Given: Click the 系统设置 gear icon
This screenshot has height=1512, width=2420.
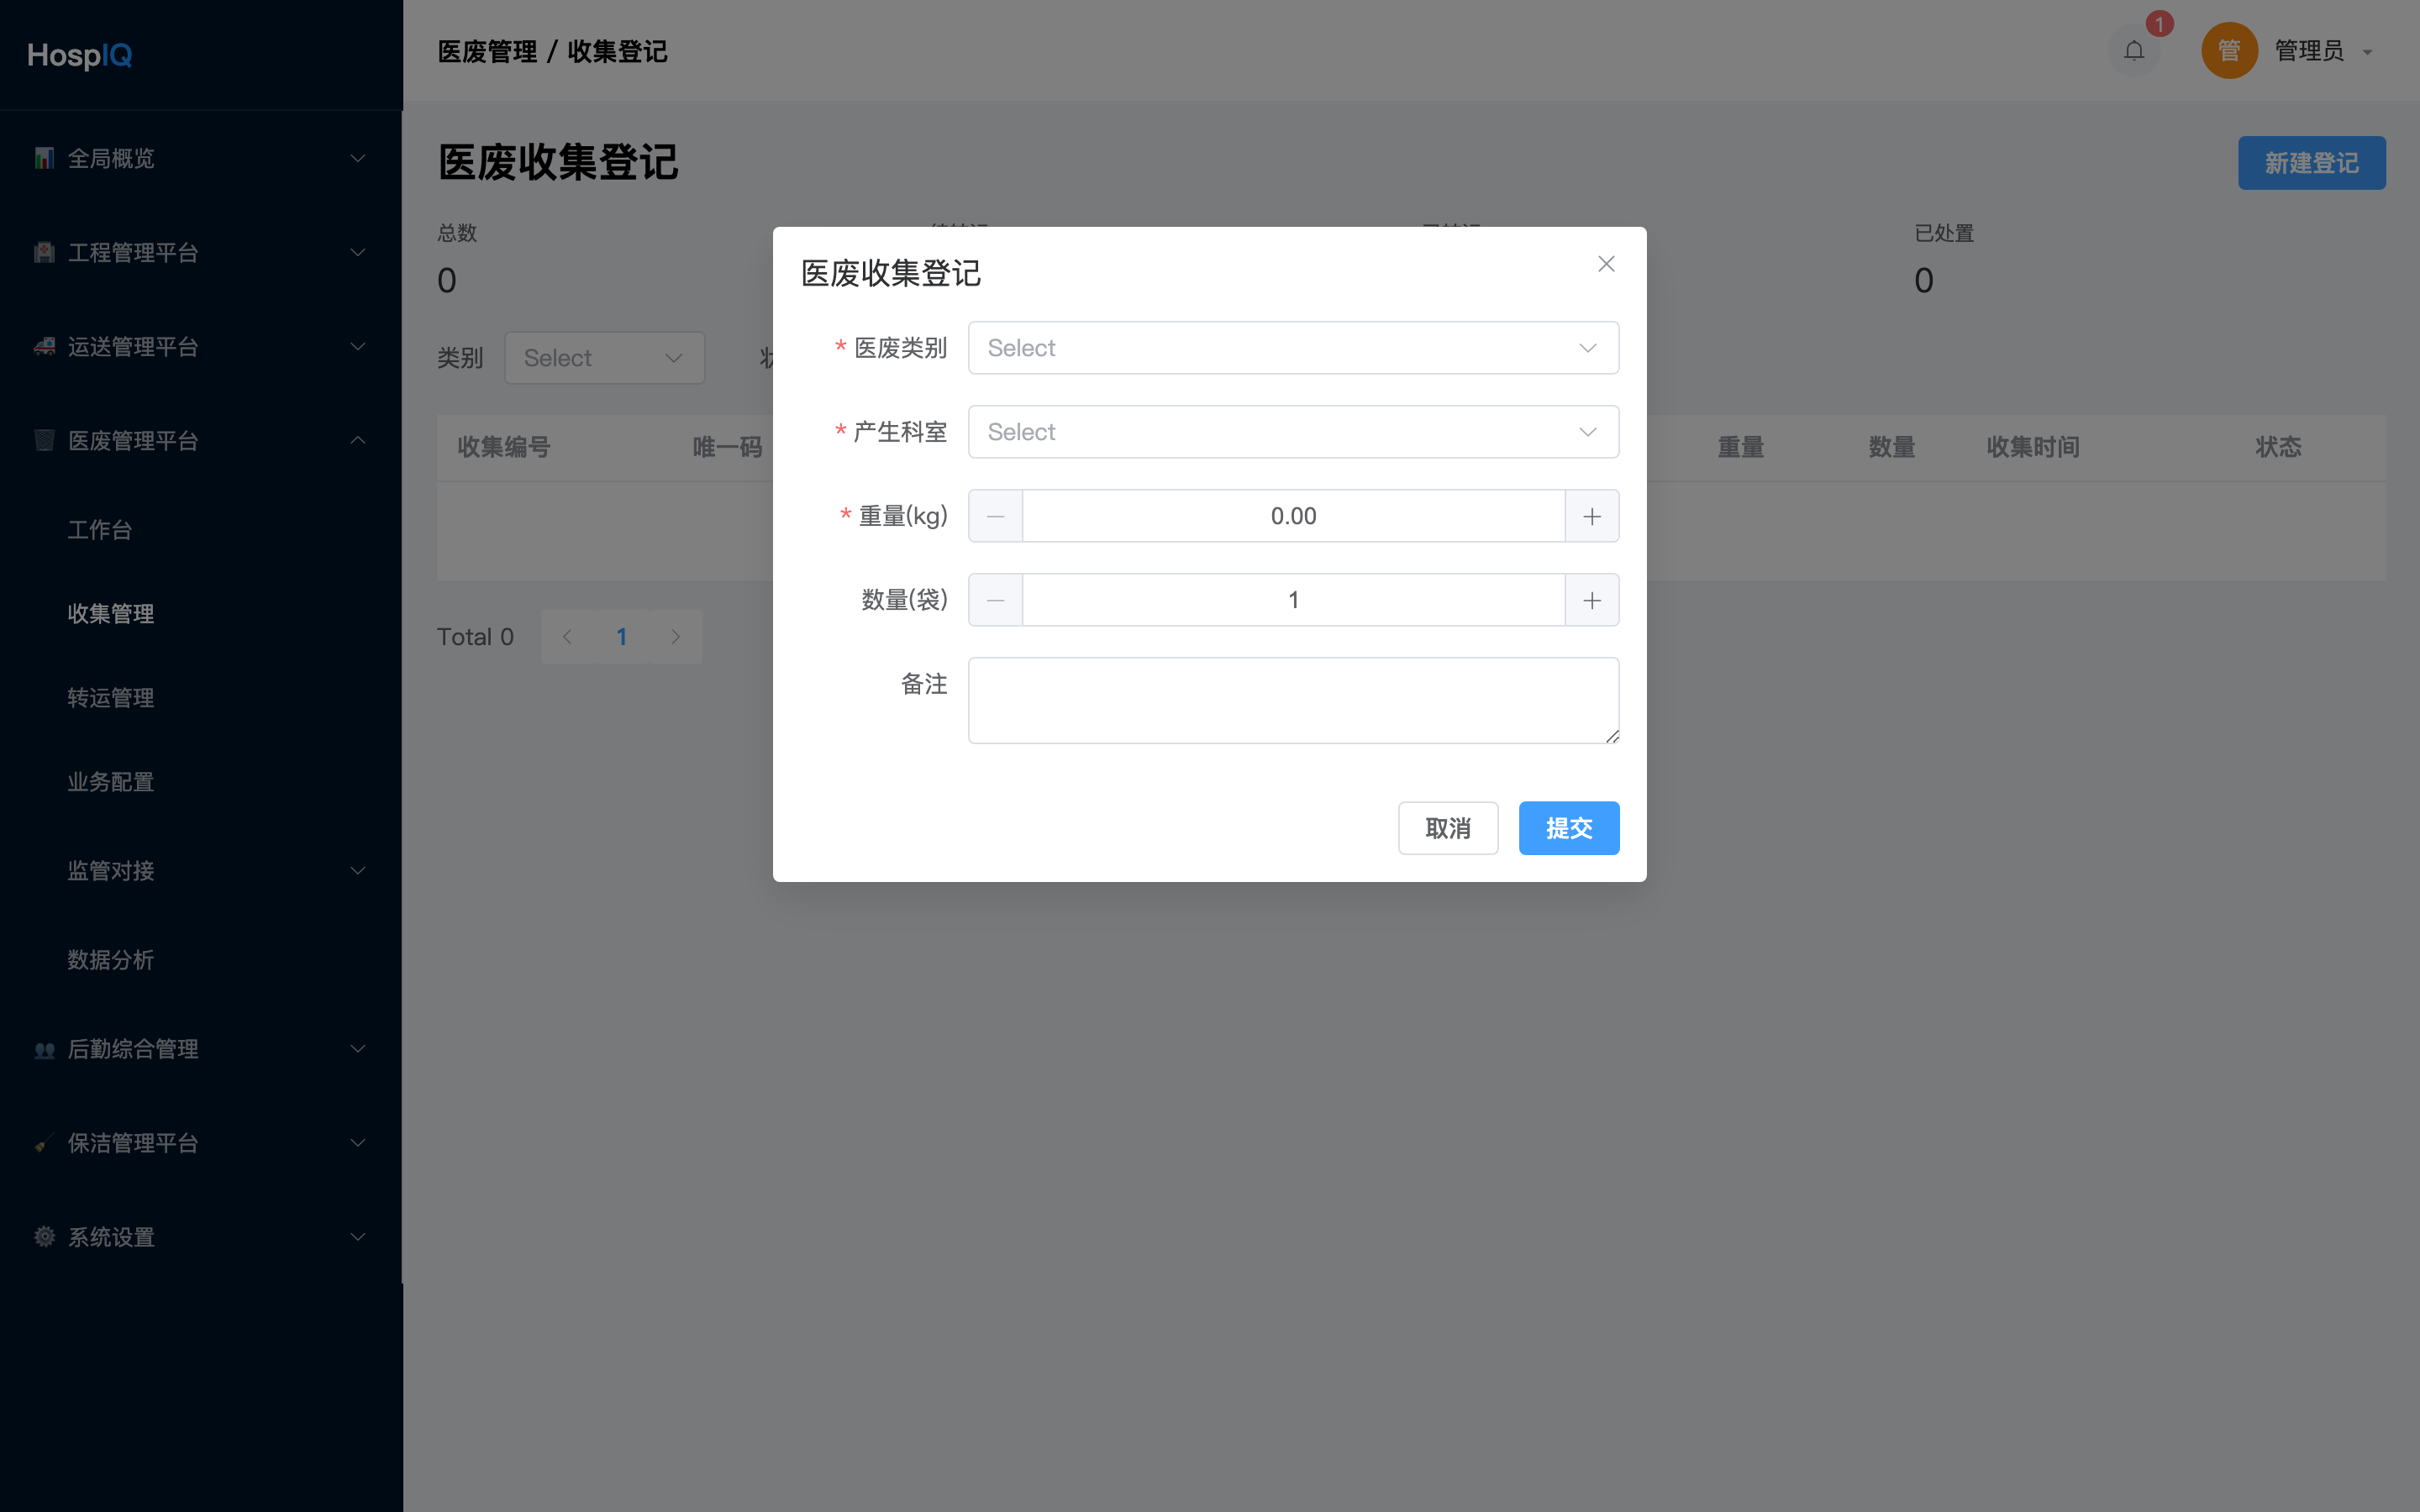Looking at the screenshot, I should coord(44,1237).
